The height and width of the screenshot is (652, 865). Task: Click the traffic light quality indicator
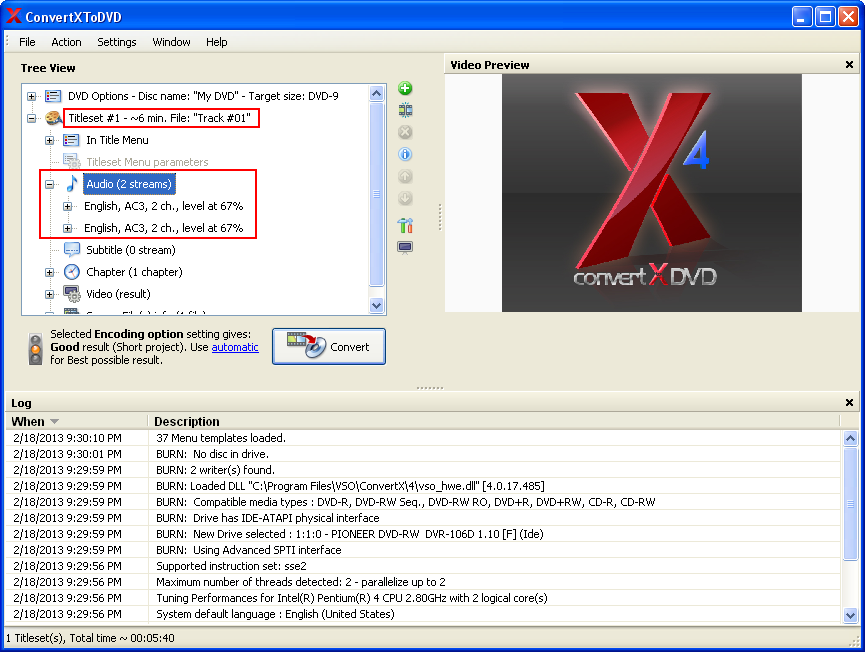coord(35,349)
